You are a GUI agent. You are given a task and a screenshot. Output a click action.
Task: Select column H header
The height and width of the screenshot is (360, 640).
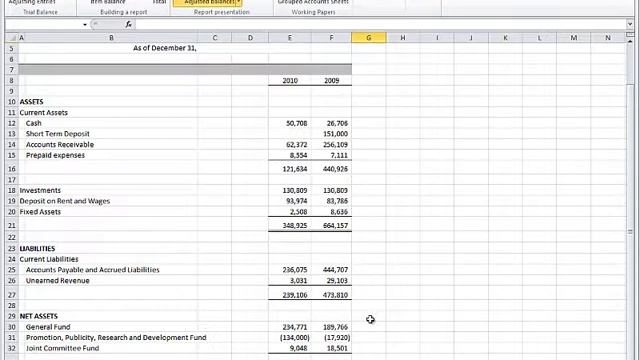point(403,38)
